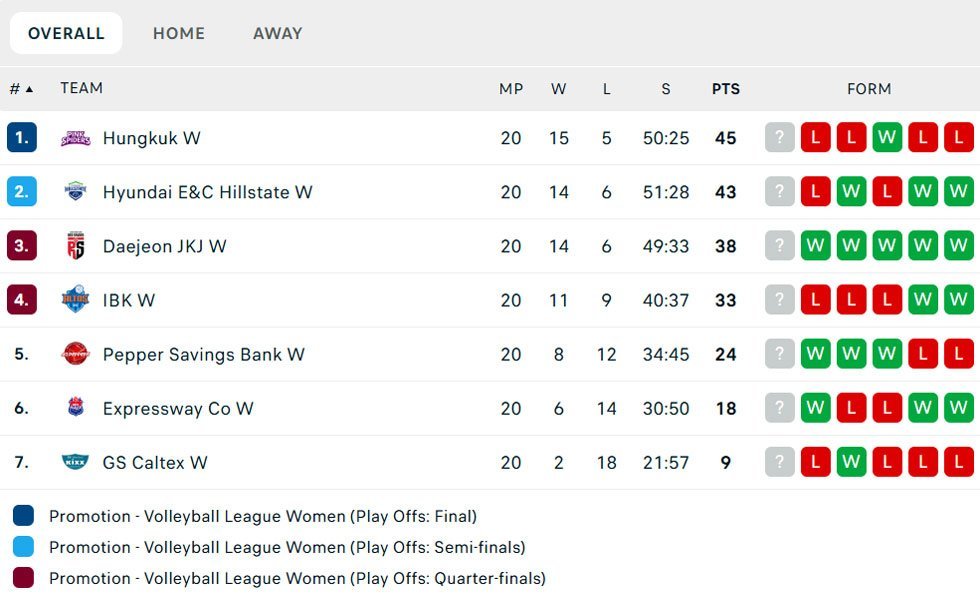Click the Expressway Co W logo
Screen dimensions: 980x605
[75, 408]
